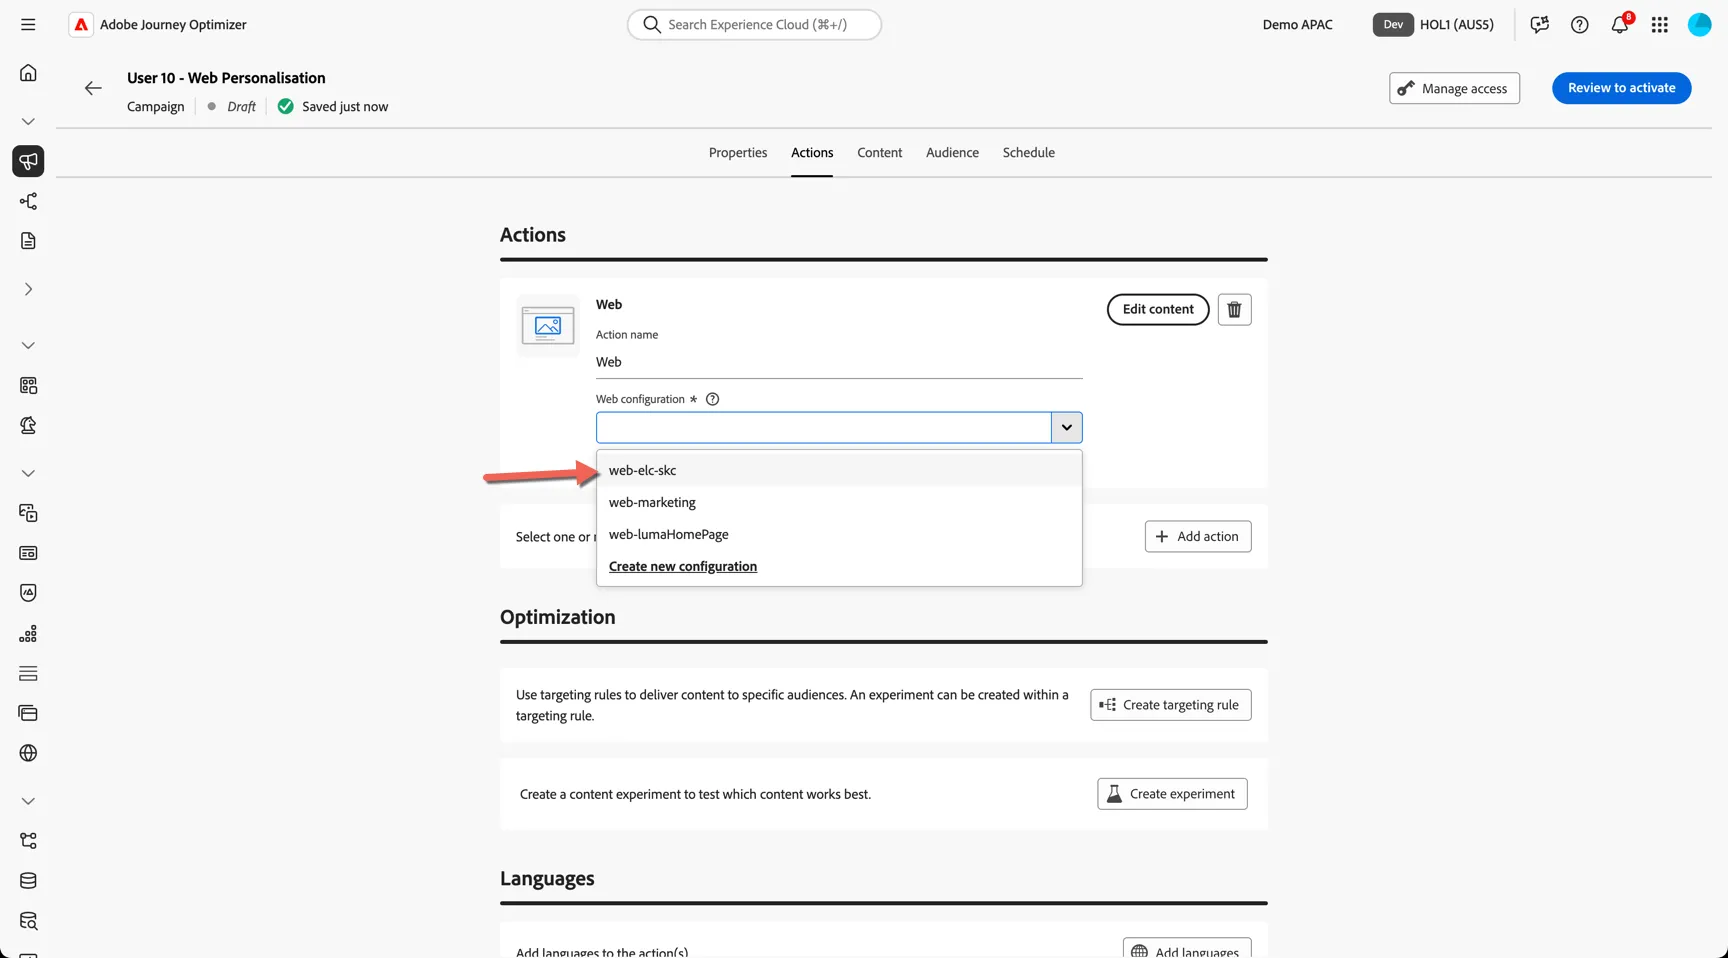1728x958 pixels.
Task: Choose web-elc-skc from the configuration list
Action: (839, 470)
